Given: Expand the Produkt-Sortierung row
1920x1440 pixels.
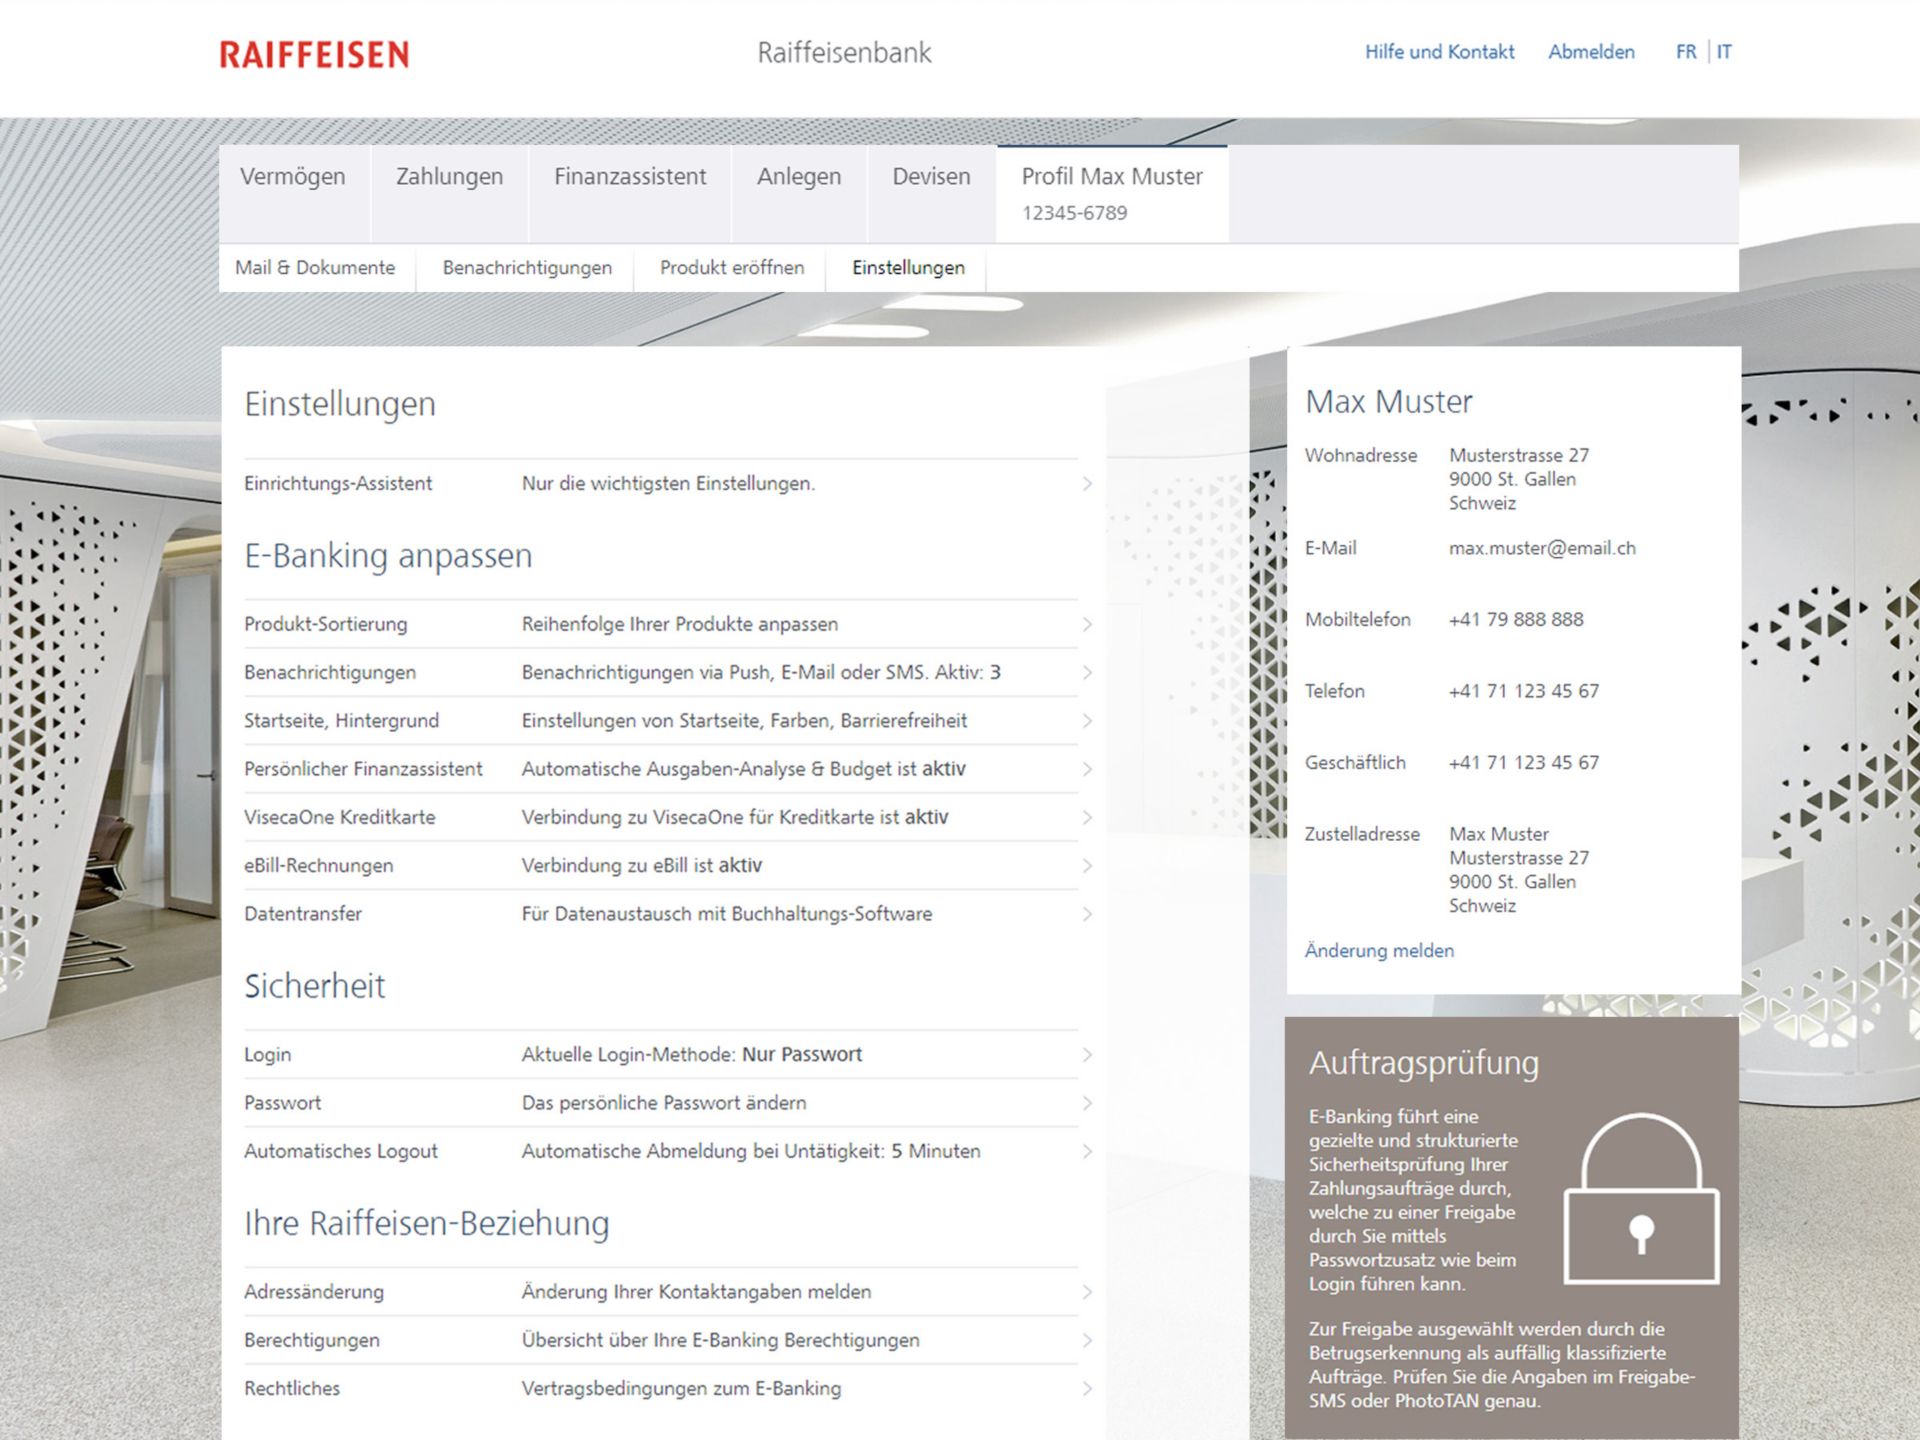Looking at the screenshot, I should 1087,624.
